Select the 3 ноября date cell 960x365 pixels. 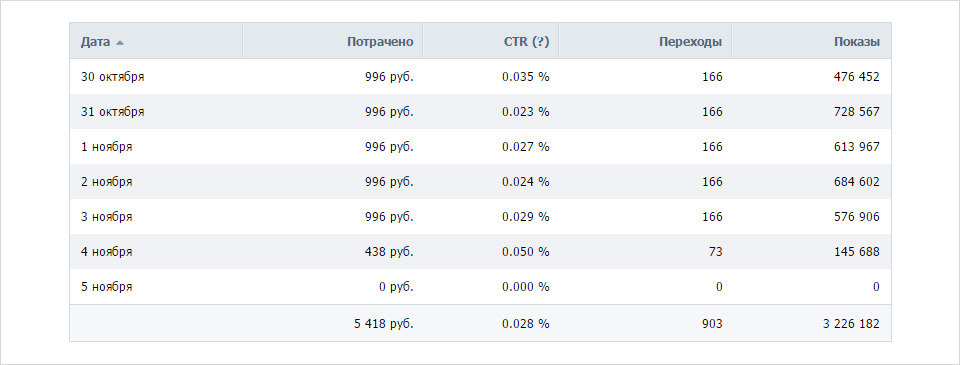click(107, 217)
